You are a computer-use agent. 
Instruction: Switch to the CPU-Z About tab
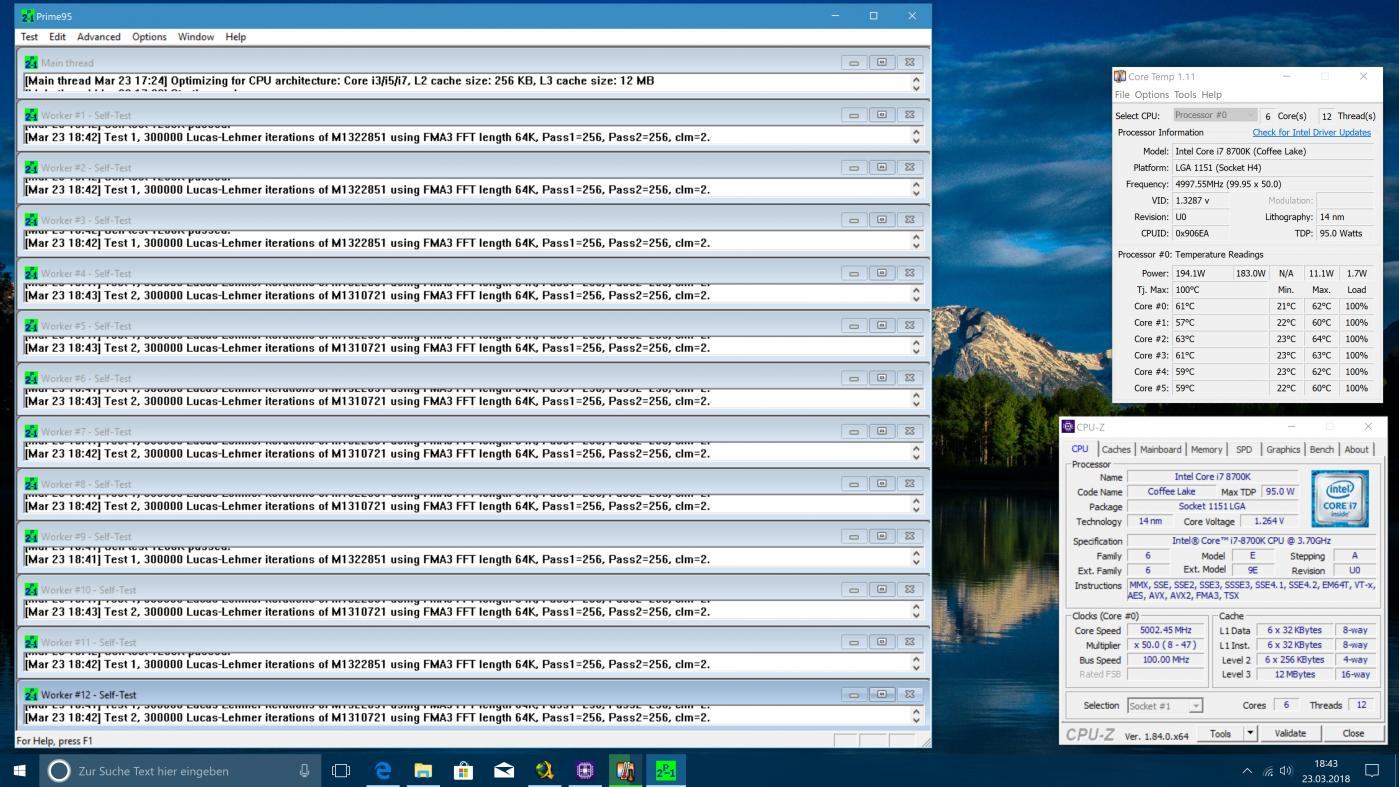(1356, 449)
